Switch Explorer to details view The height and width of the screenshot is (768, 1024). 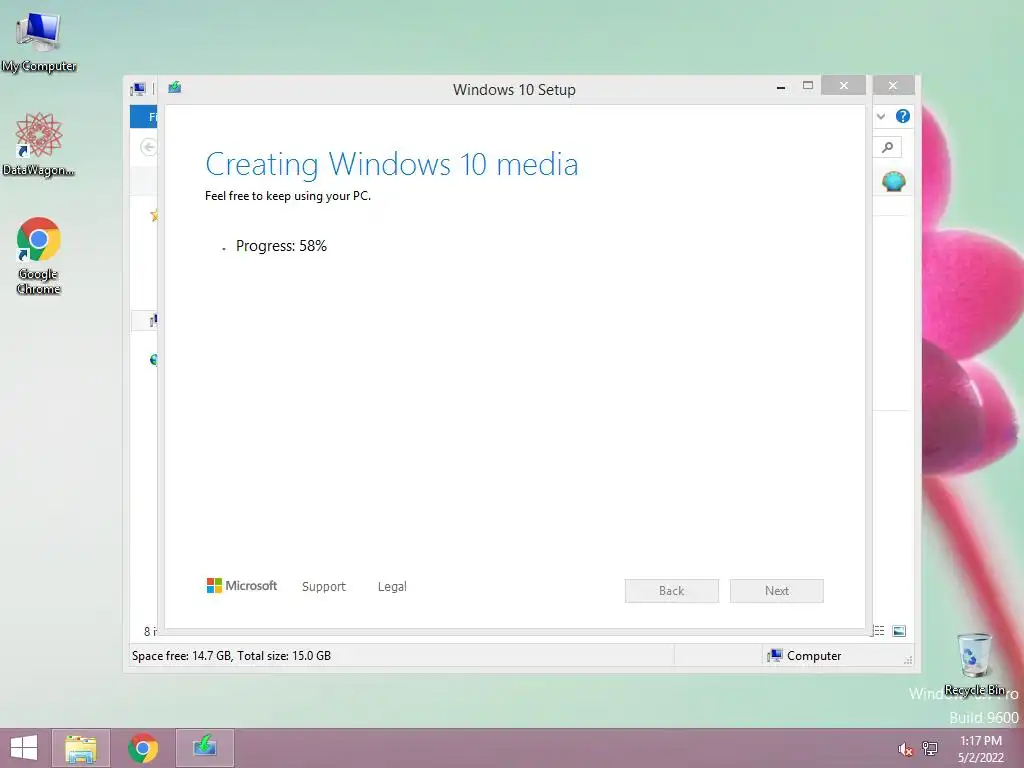879,631
